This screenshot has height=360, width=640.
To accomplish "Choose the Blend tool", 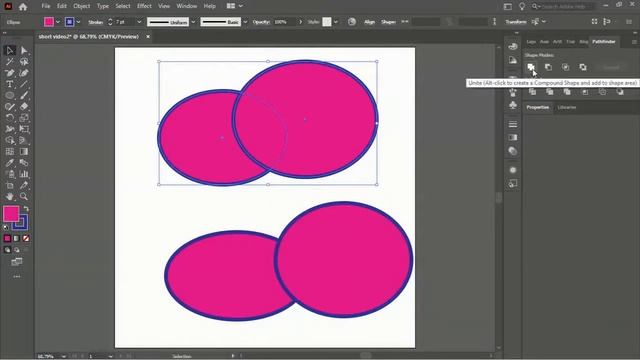I will [x=24, y=163].
